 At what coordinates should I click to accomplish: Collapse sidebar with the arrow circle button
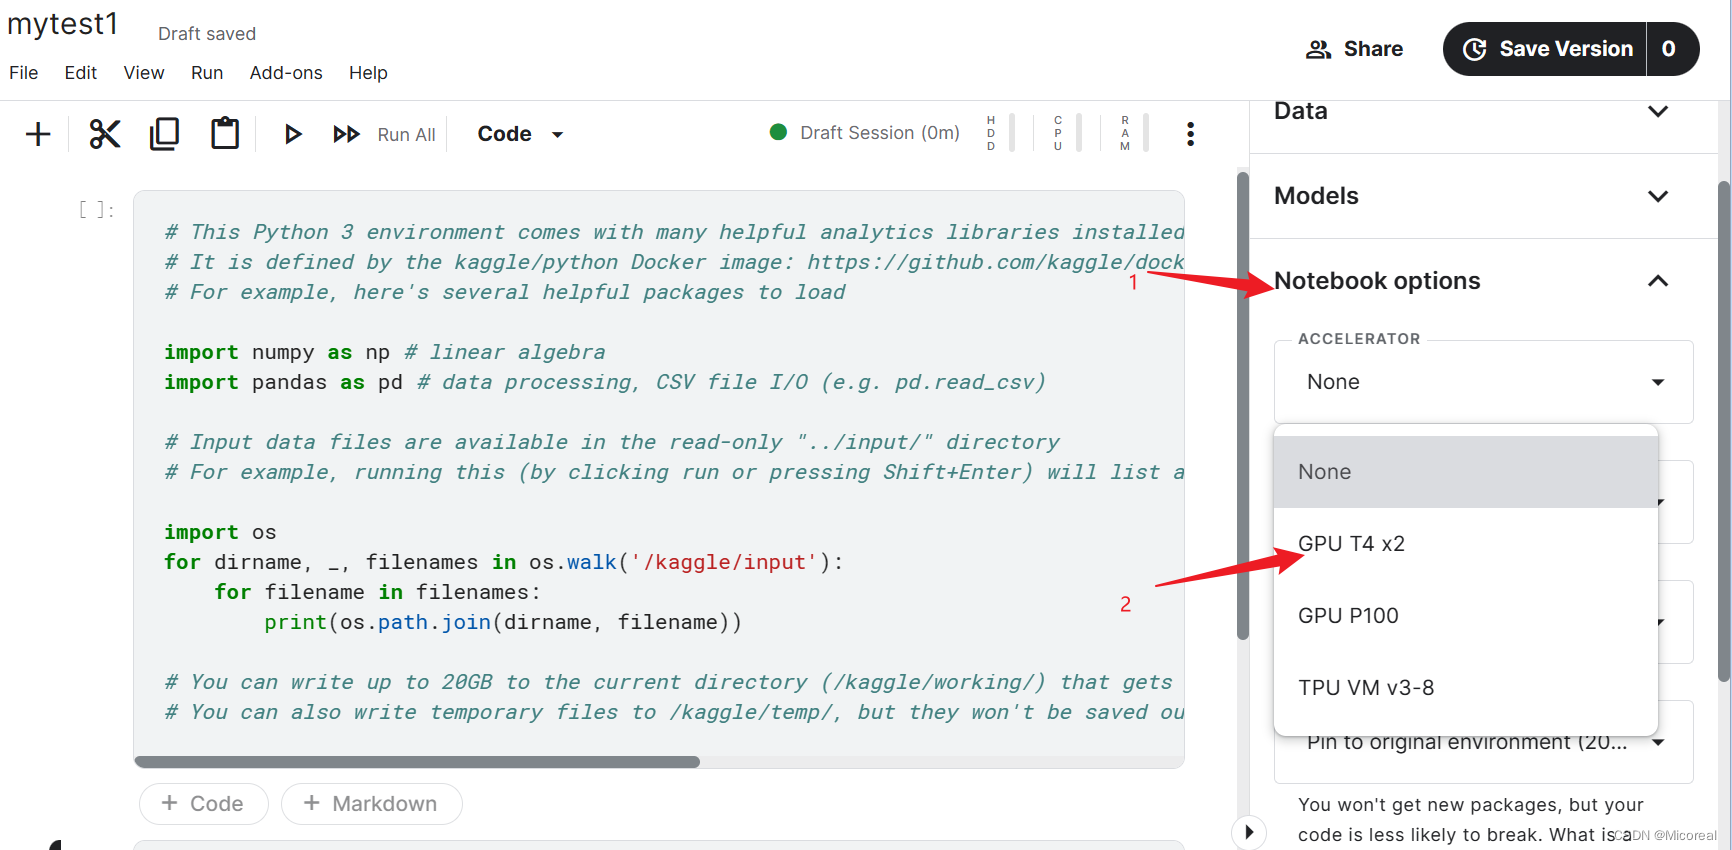[x=1248, y=832]
